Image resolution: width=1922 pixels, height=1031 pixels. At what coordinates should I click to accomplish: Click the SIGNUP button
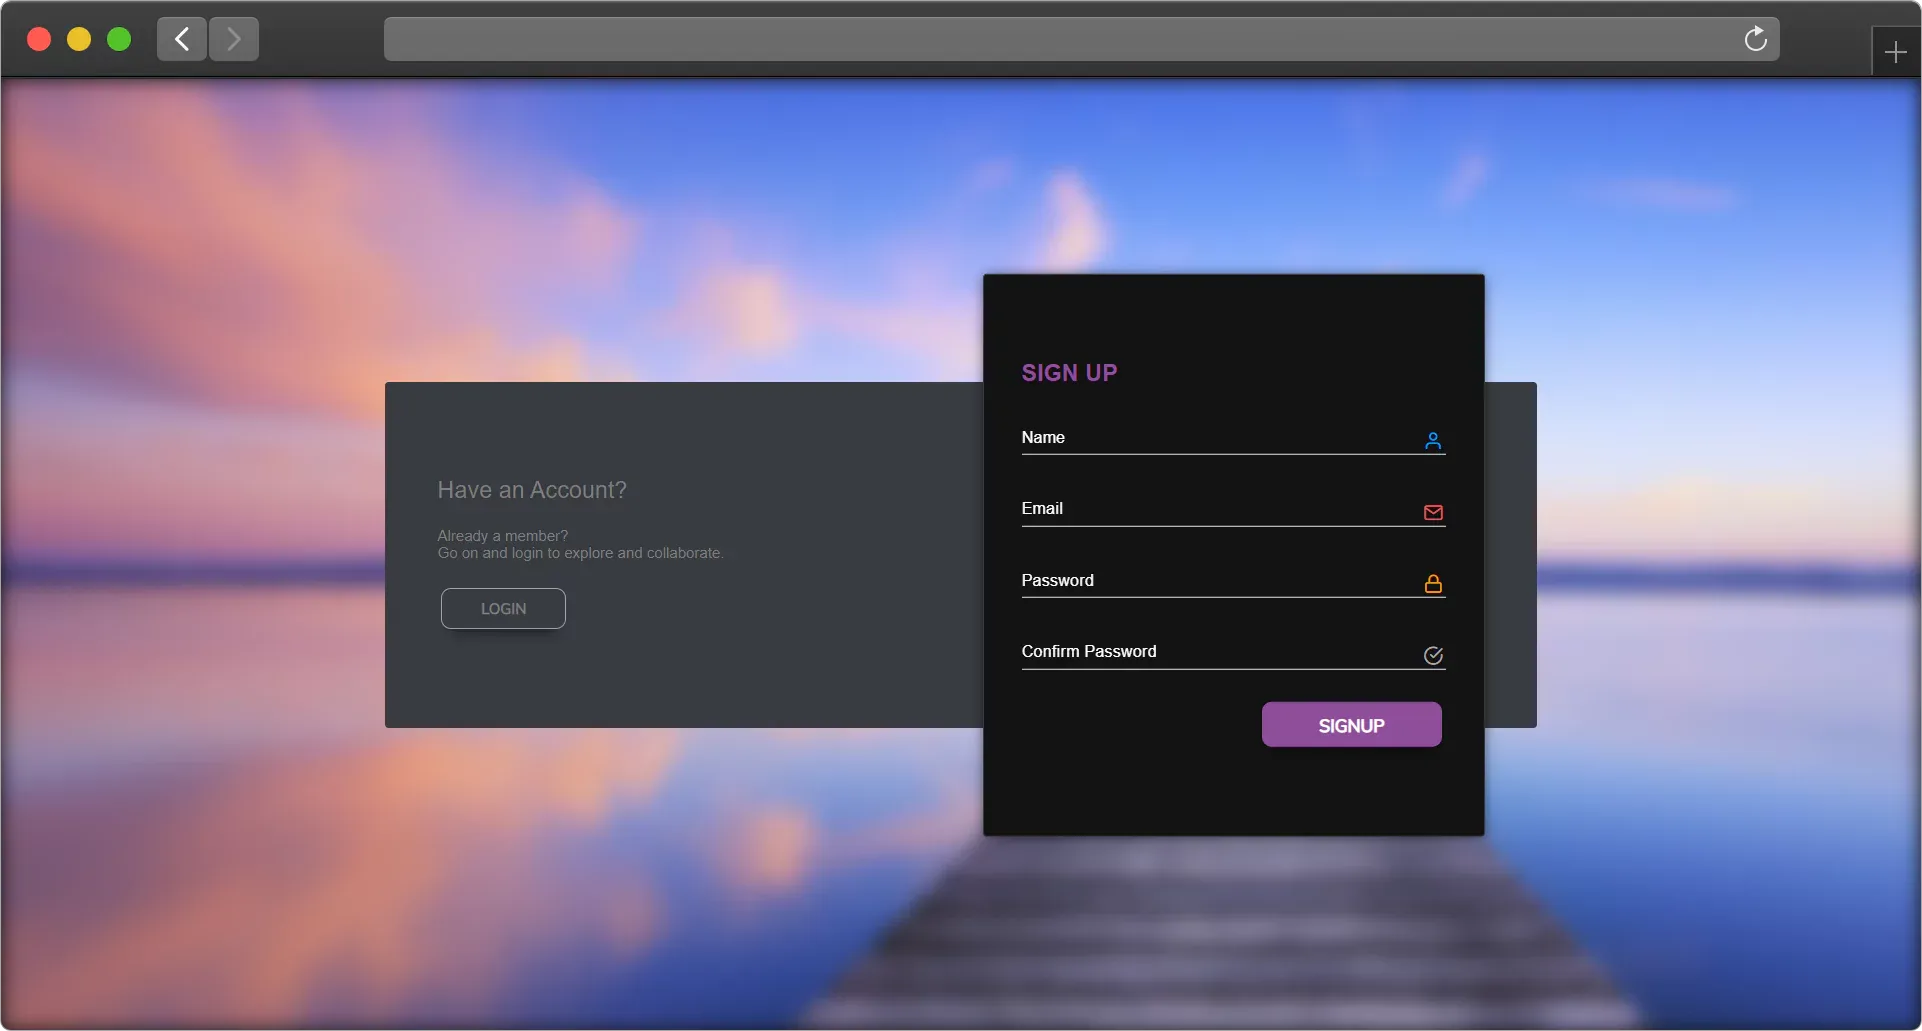pyautogui.click(x=1351, y=725)
